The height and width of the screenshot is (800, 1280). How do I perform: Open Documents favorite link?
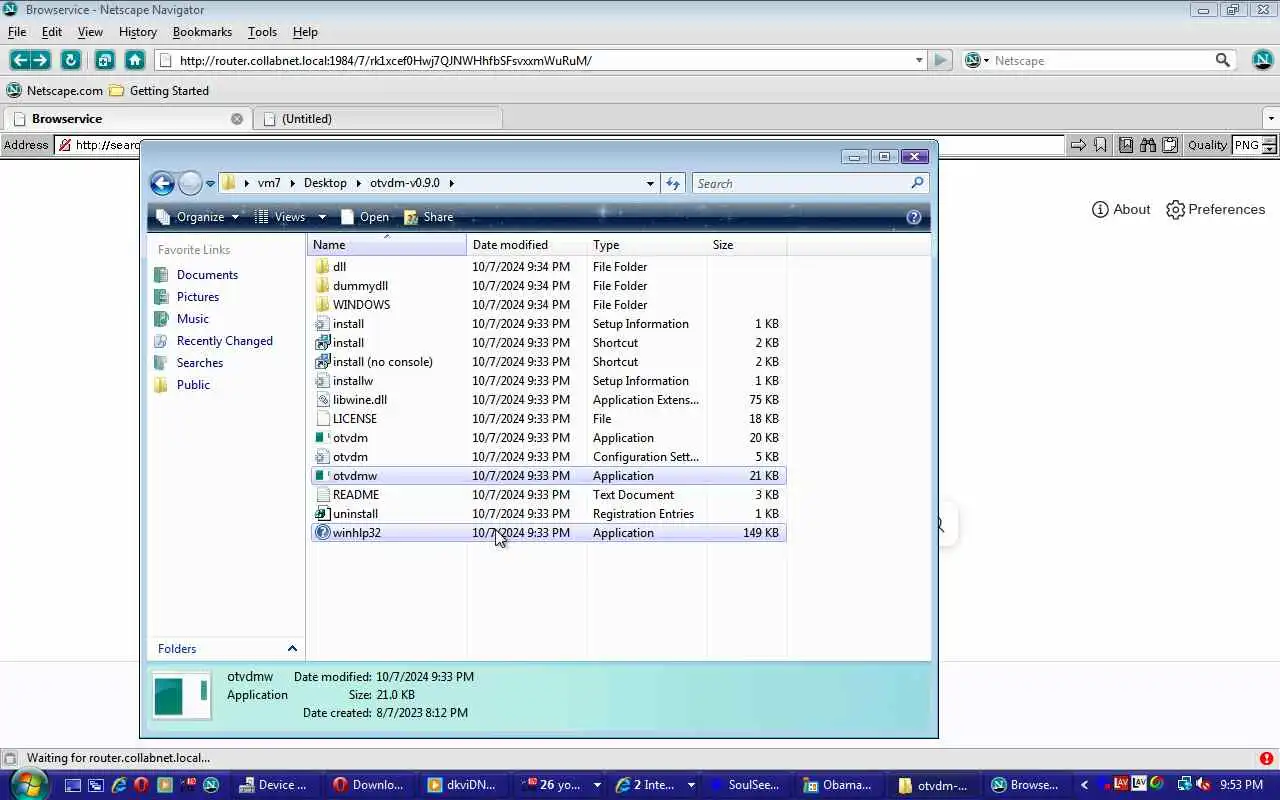pyautogui.click(x=207, y=275)
